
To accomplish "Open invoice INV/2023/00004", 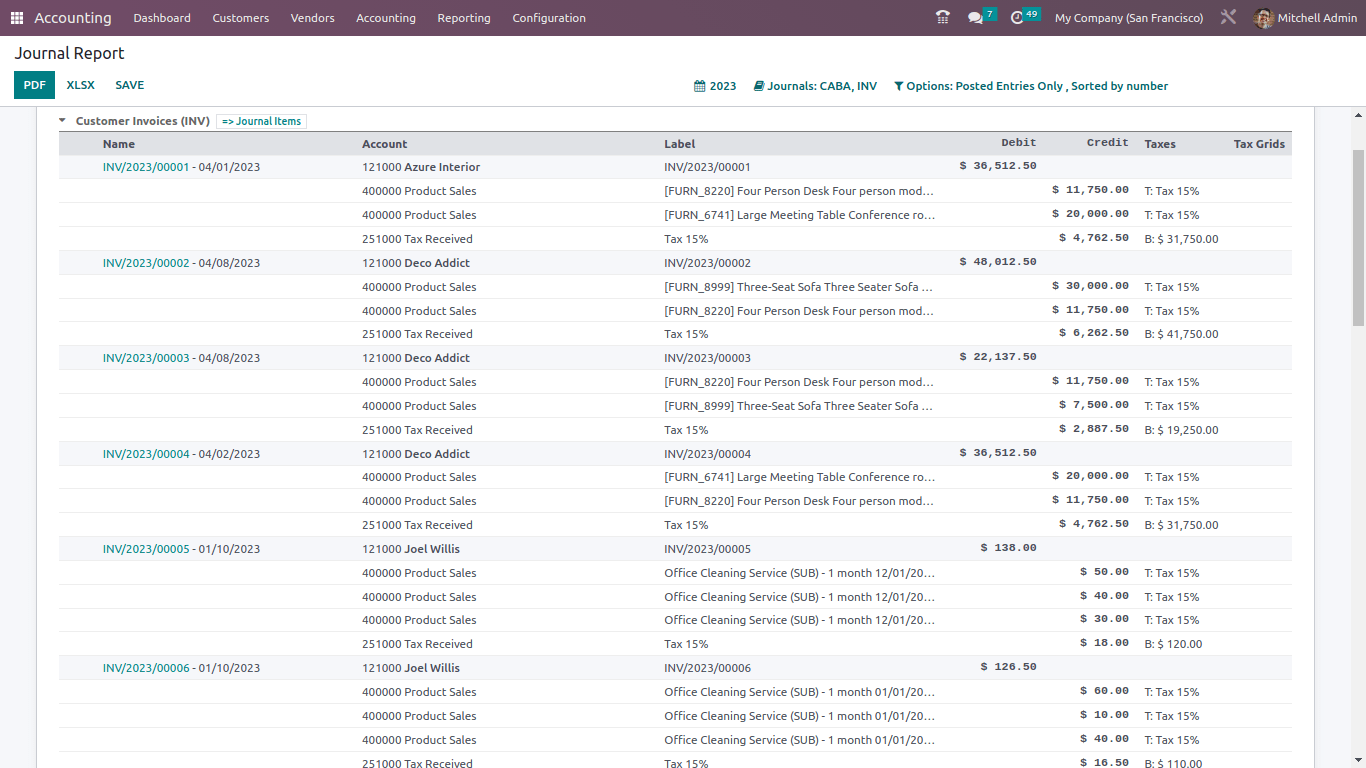I will pyautogui.click(x=146, y=454).
